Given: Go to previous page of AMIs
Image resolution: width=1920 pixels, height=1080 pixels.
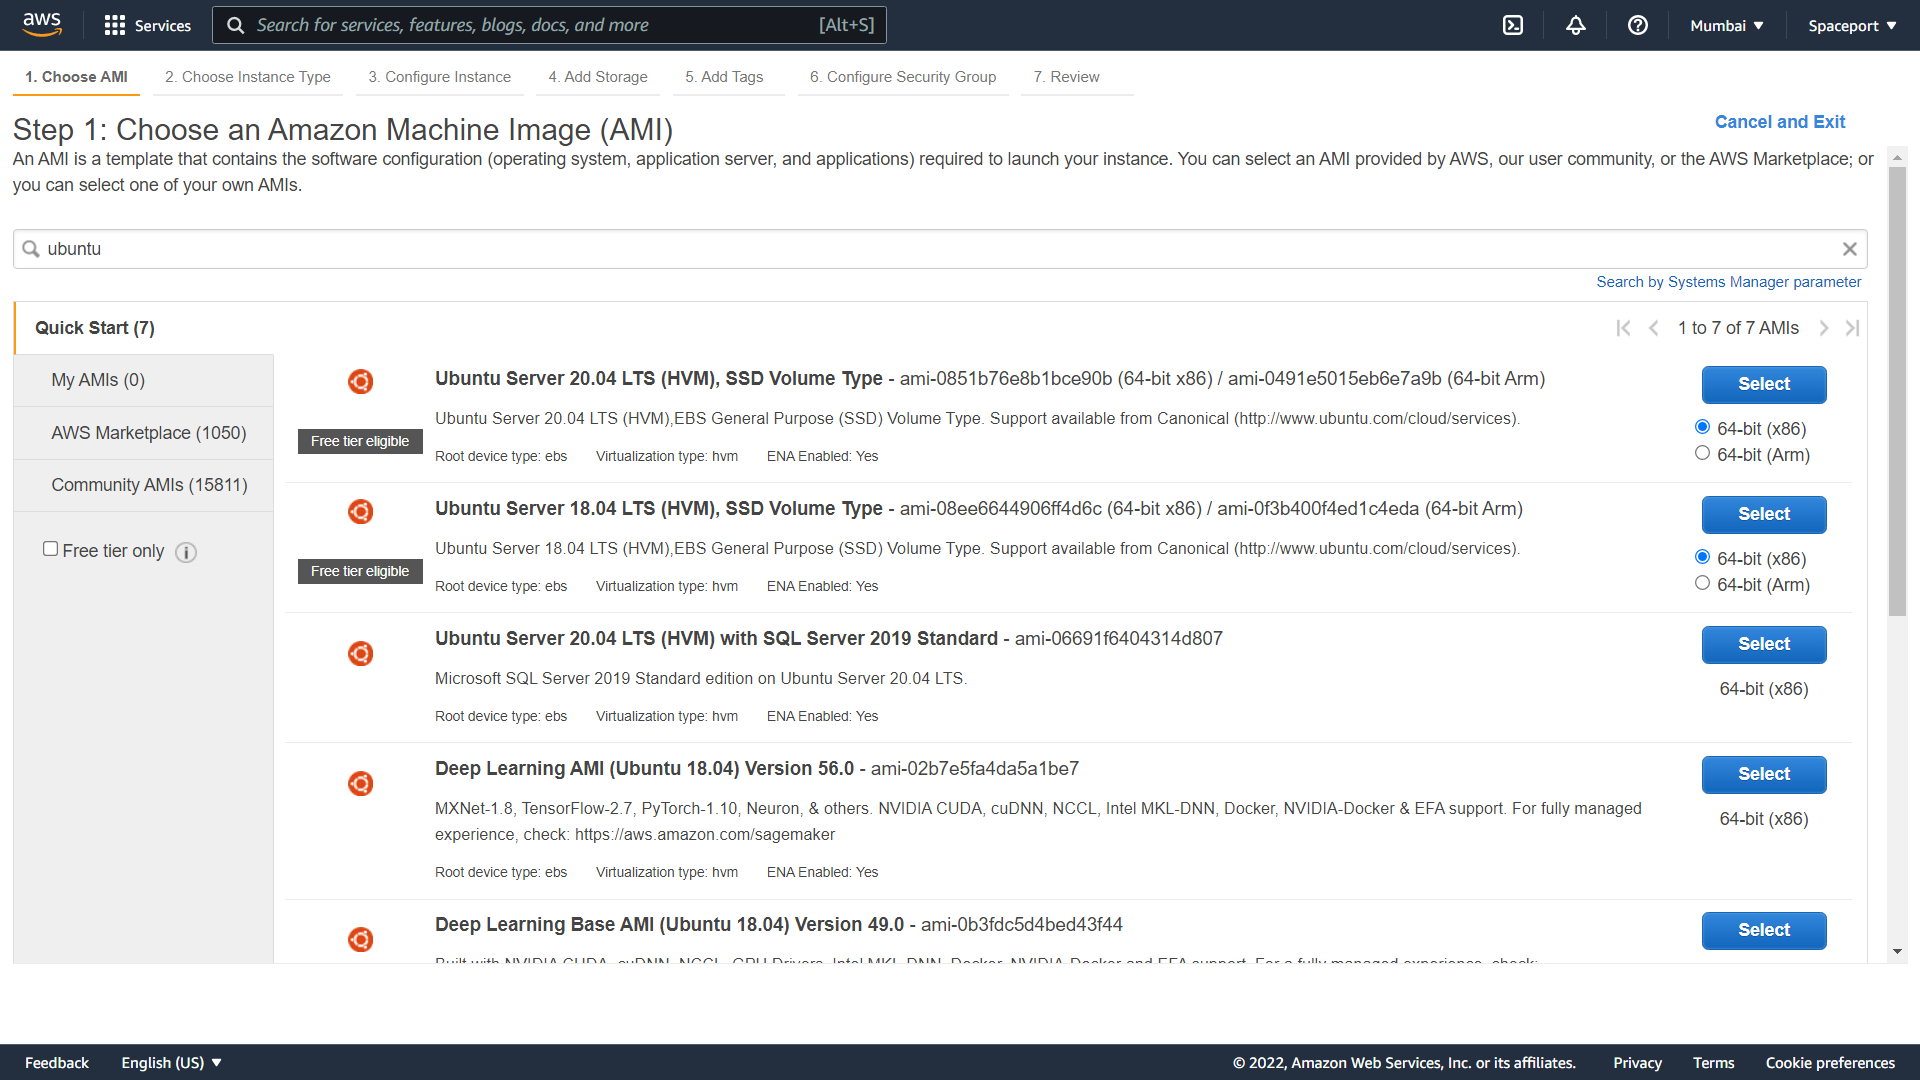Looking at the screenshot, I should pos(1654,328).
